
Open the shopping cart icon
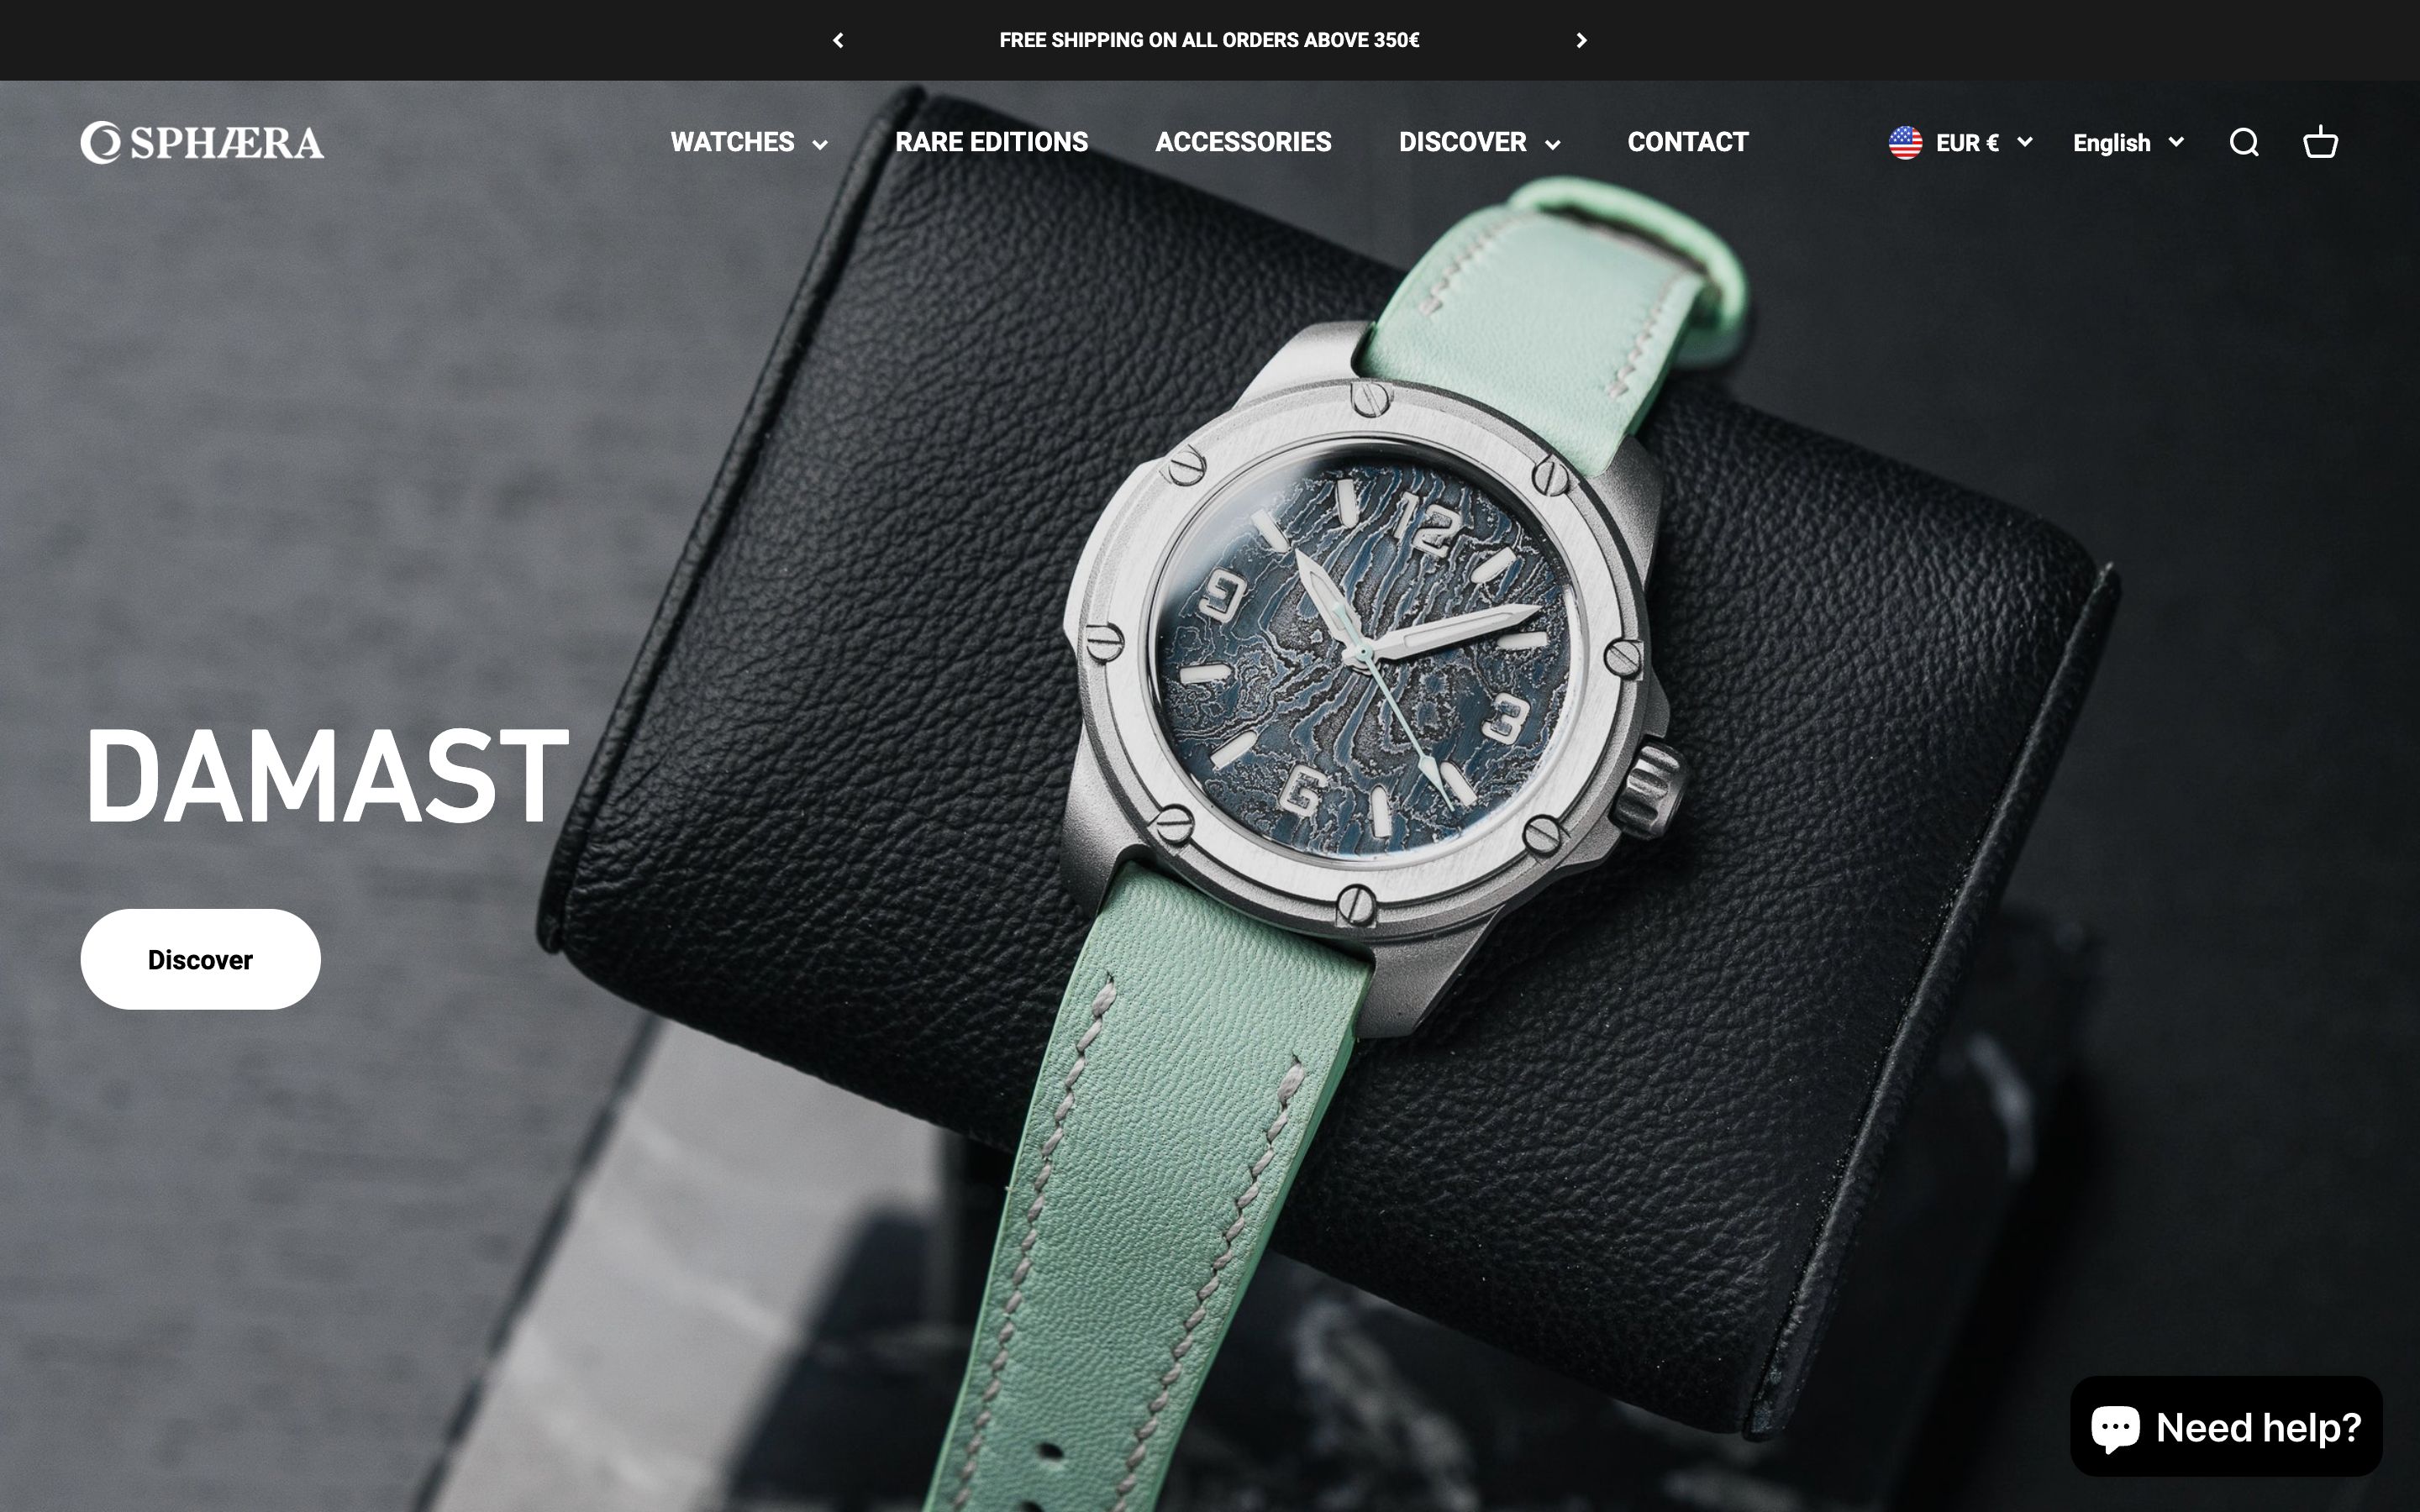tap(2321, 143)
